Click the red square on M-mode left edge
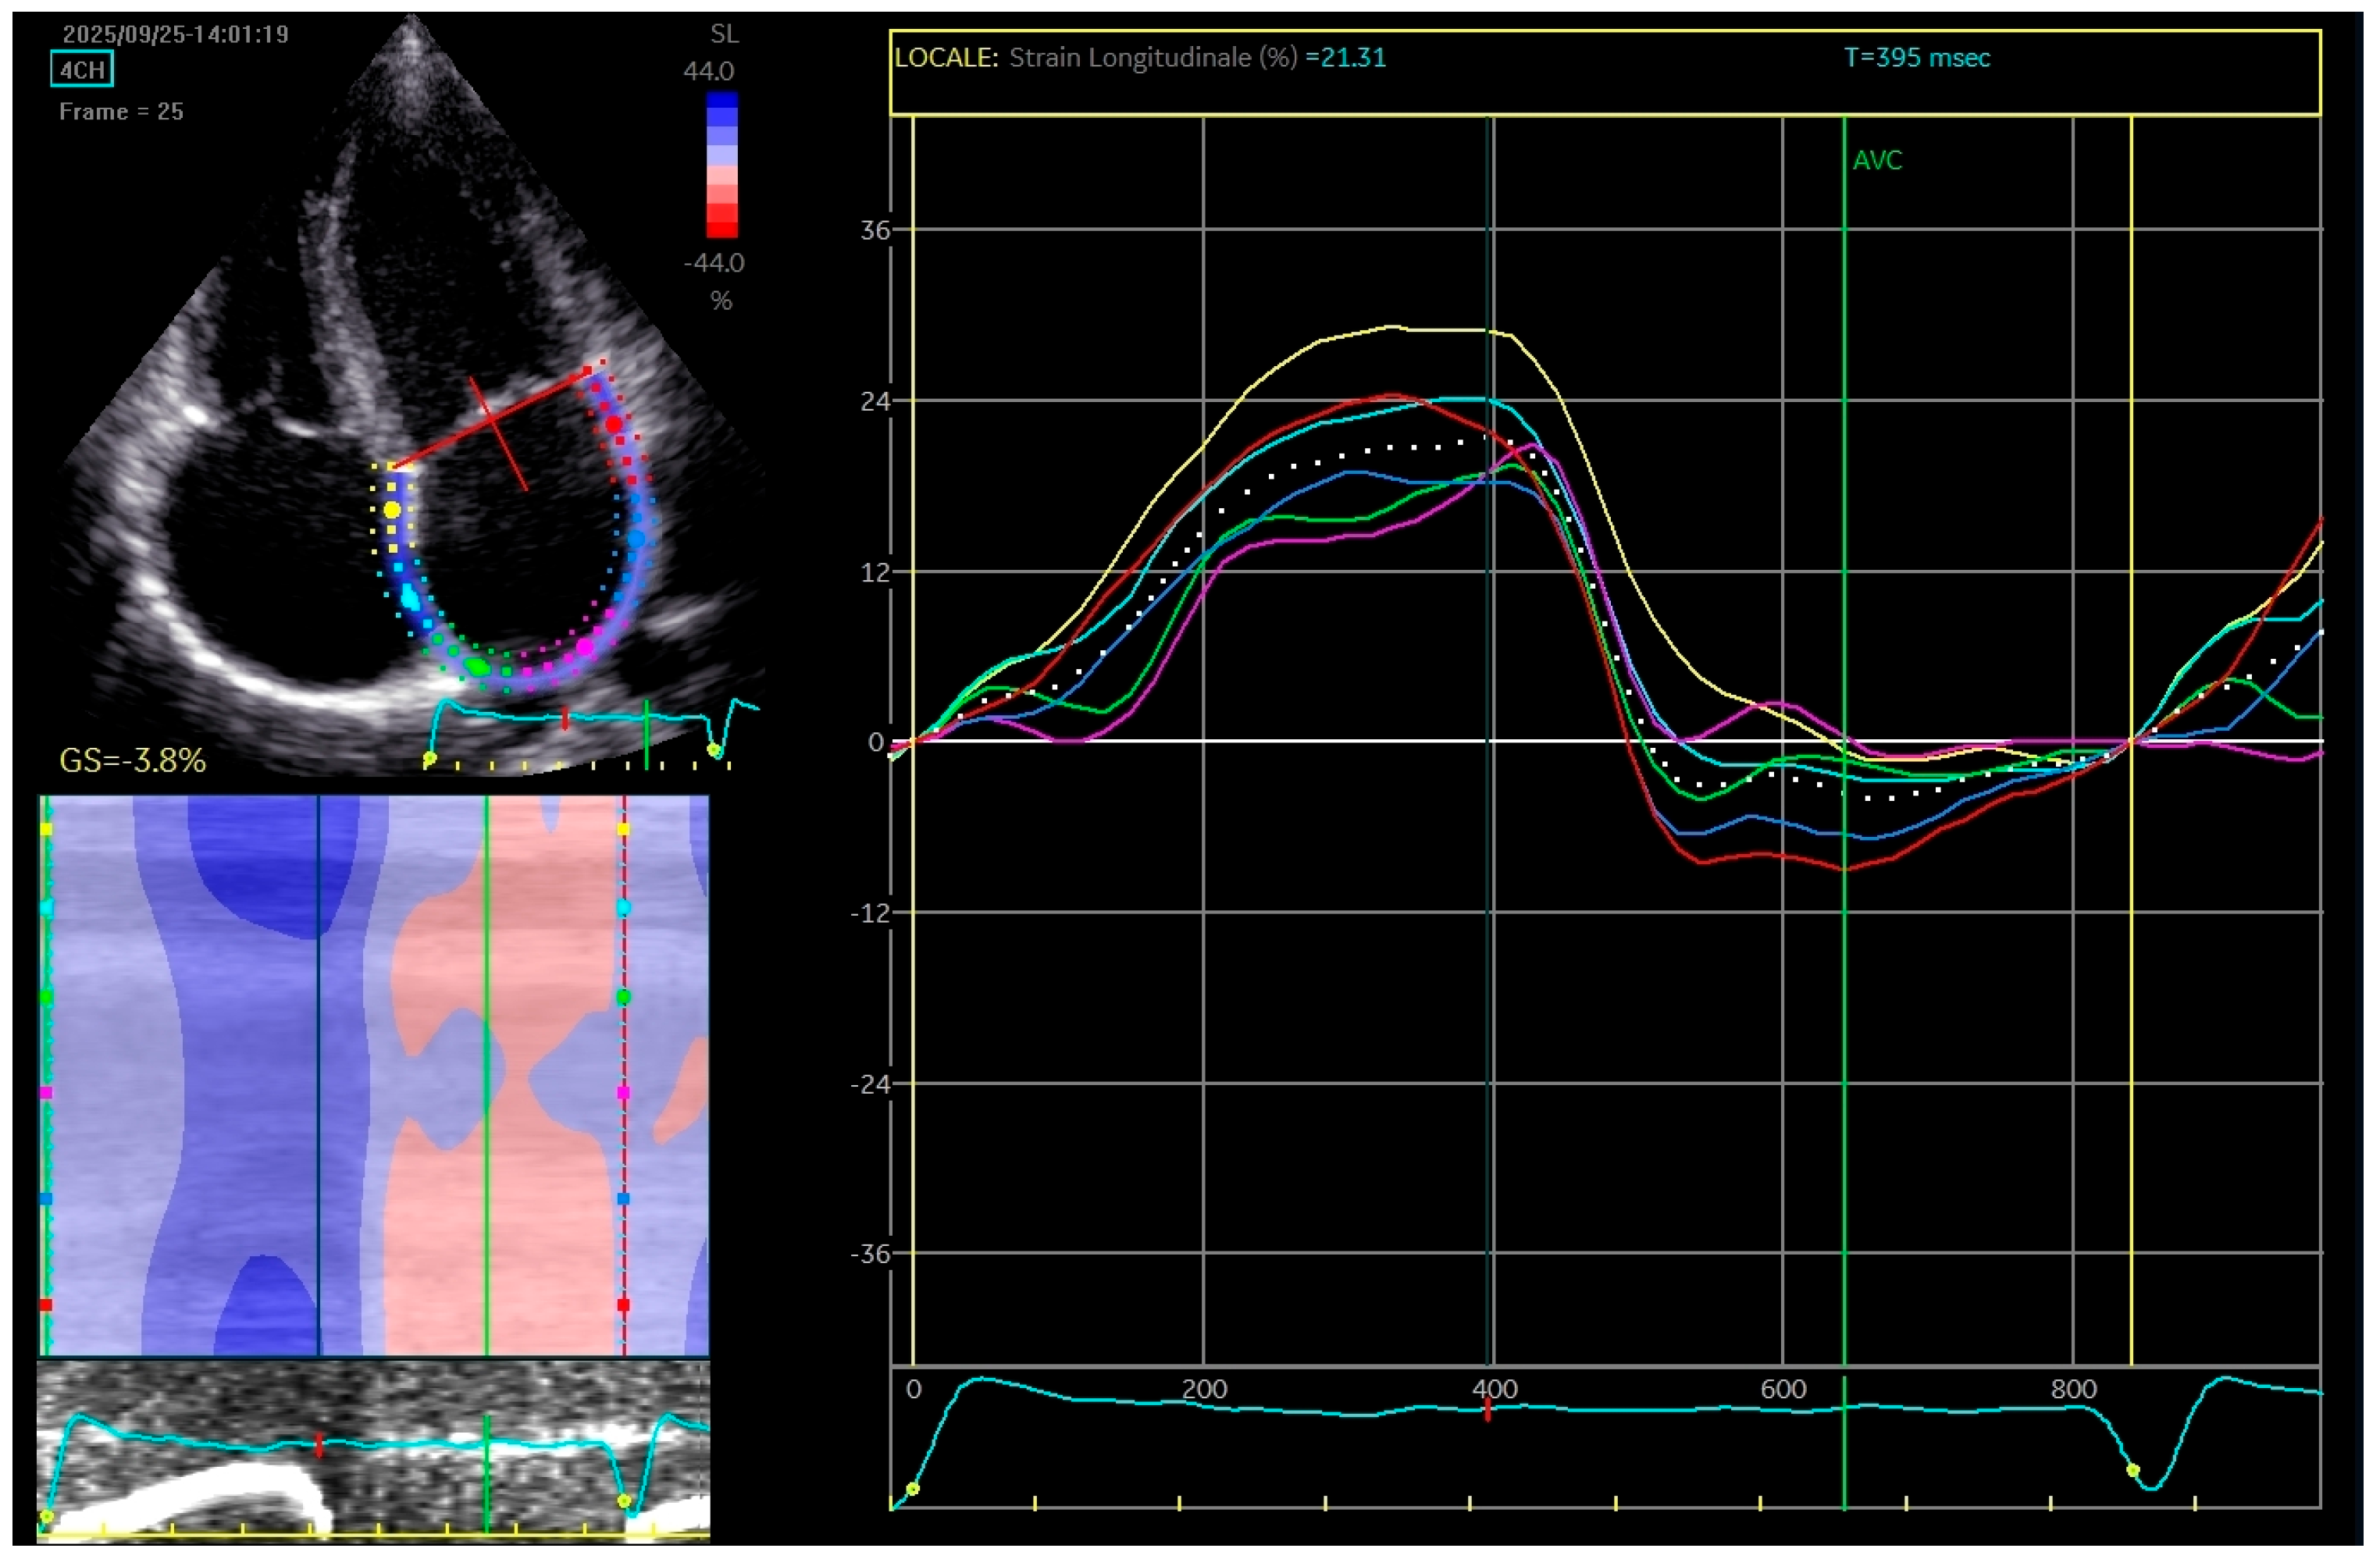The width and height of the screenshot is (2380, 1559). (x=45, y=1305)
